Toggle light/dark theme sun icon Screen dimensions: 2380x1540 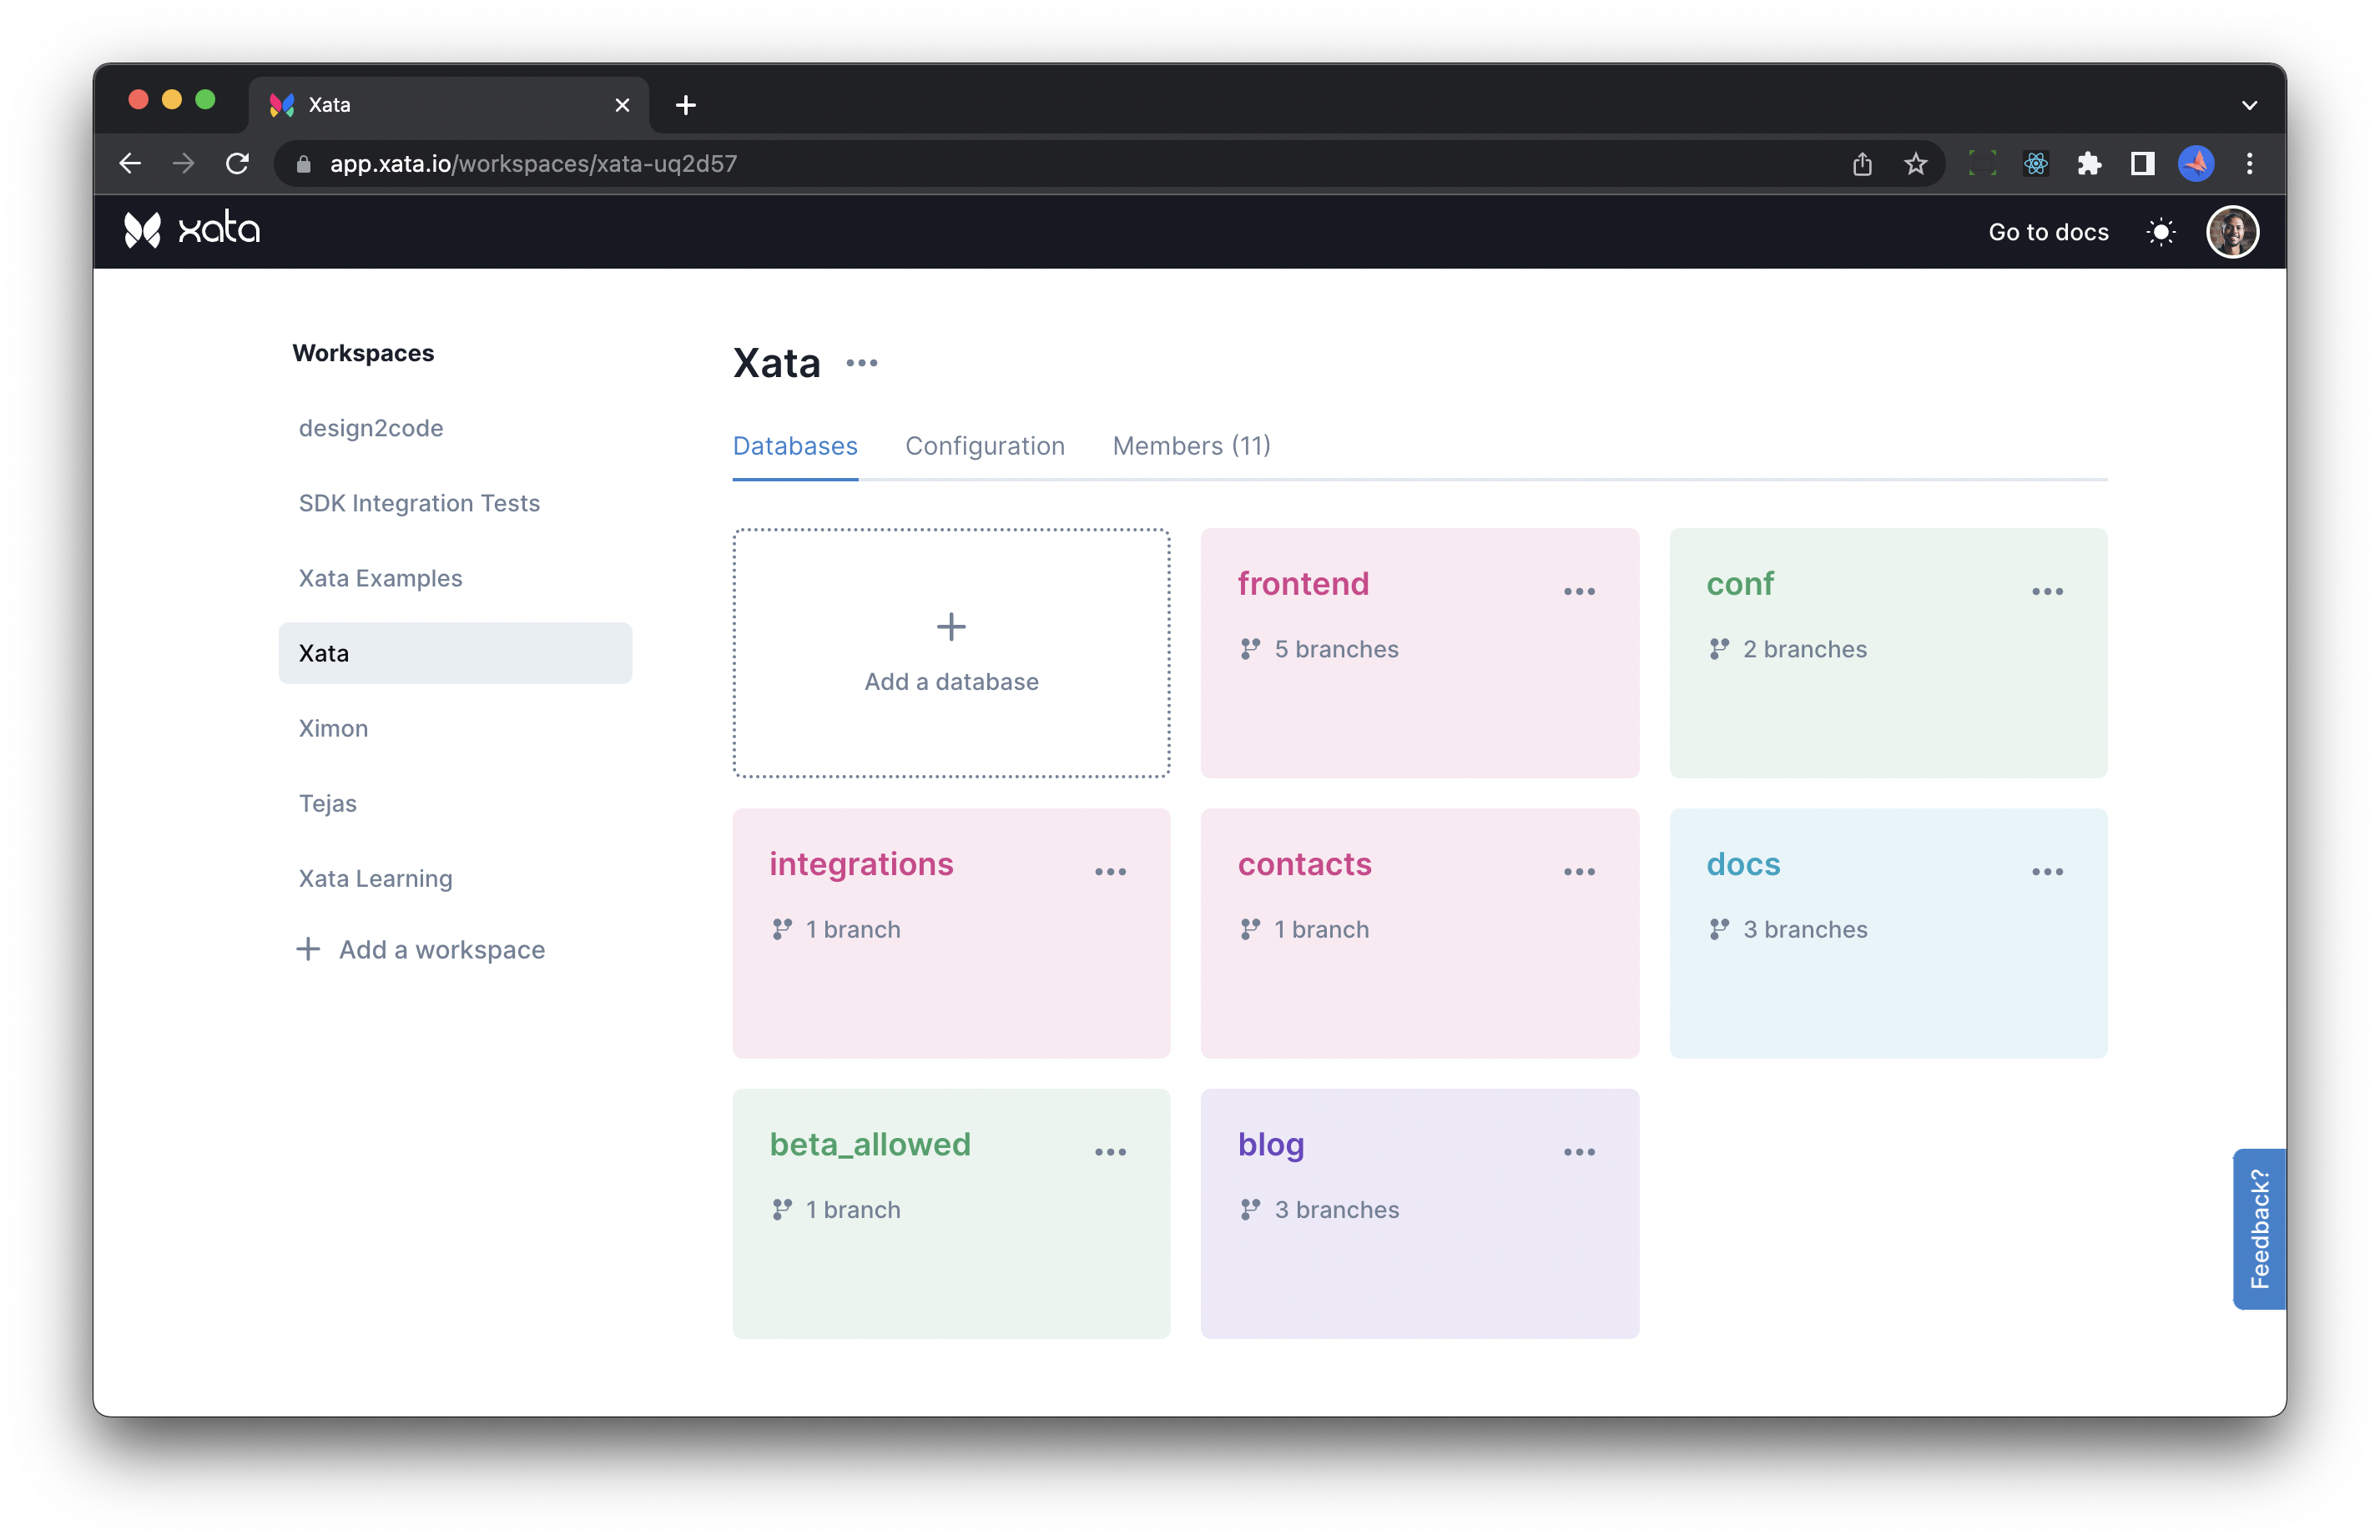pyautogui.click(x=2160, y=232)
